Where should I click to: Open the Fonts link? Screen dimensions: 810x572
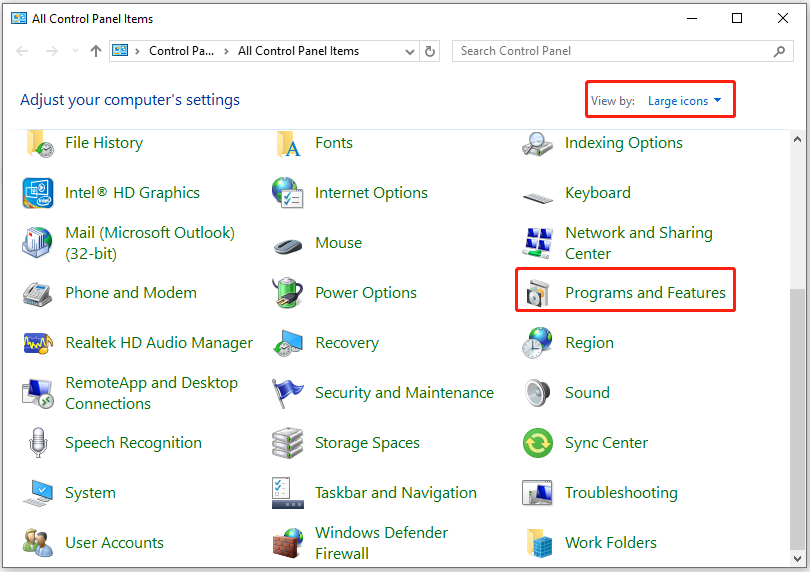coord(334,143)
